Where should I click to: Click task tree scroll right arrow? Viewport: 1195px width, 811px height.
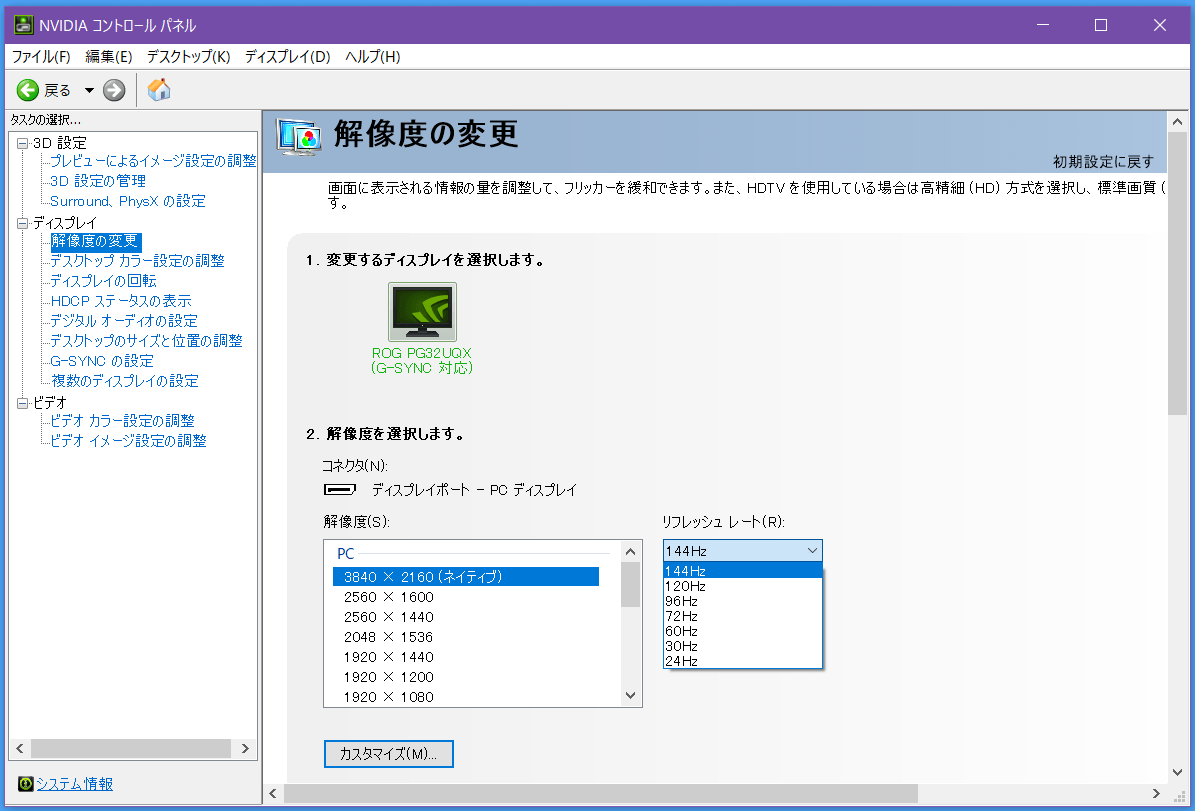tap(245, 748)
